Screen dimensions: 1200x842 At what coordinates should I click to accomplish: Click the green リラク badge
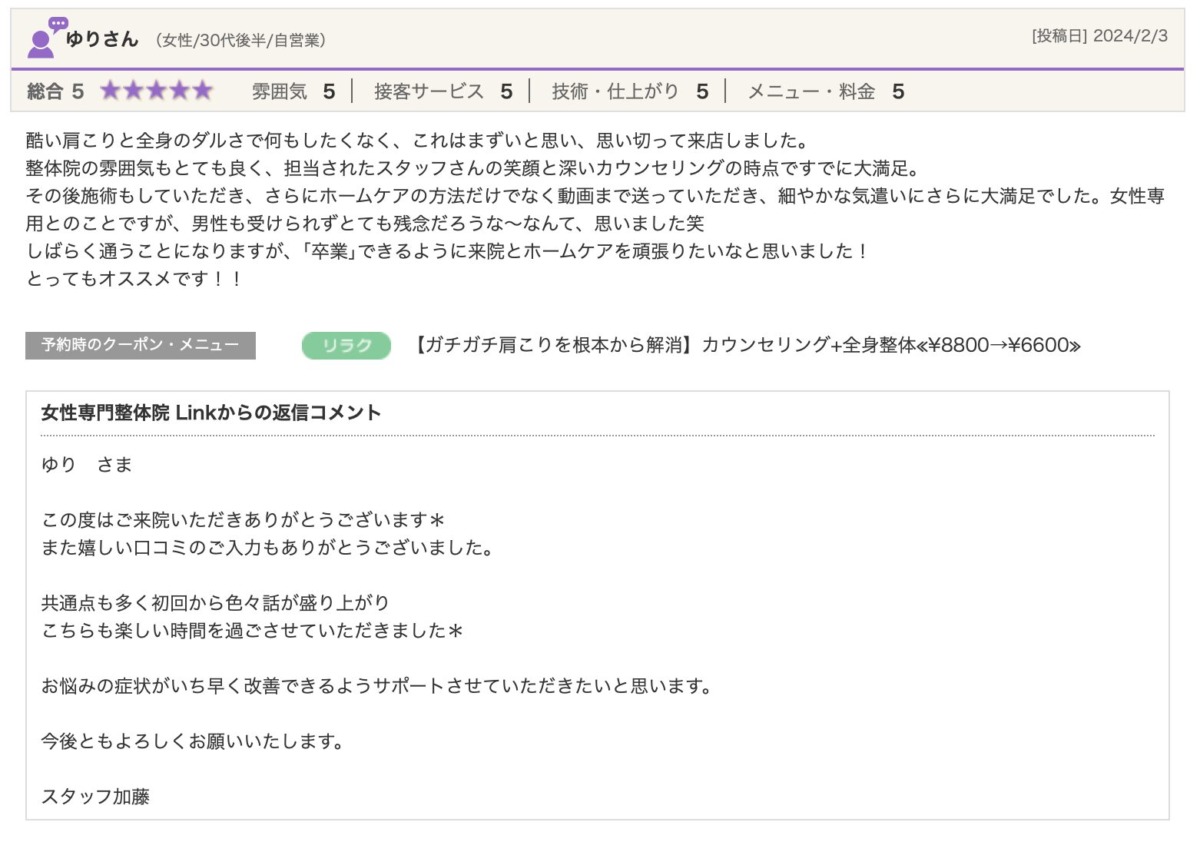[346, 346]
